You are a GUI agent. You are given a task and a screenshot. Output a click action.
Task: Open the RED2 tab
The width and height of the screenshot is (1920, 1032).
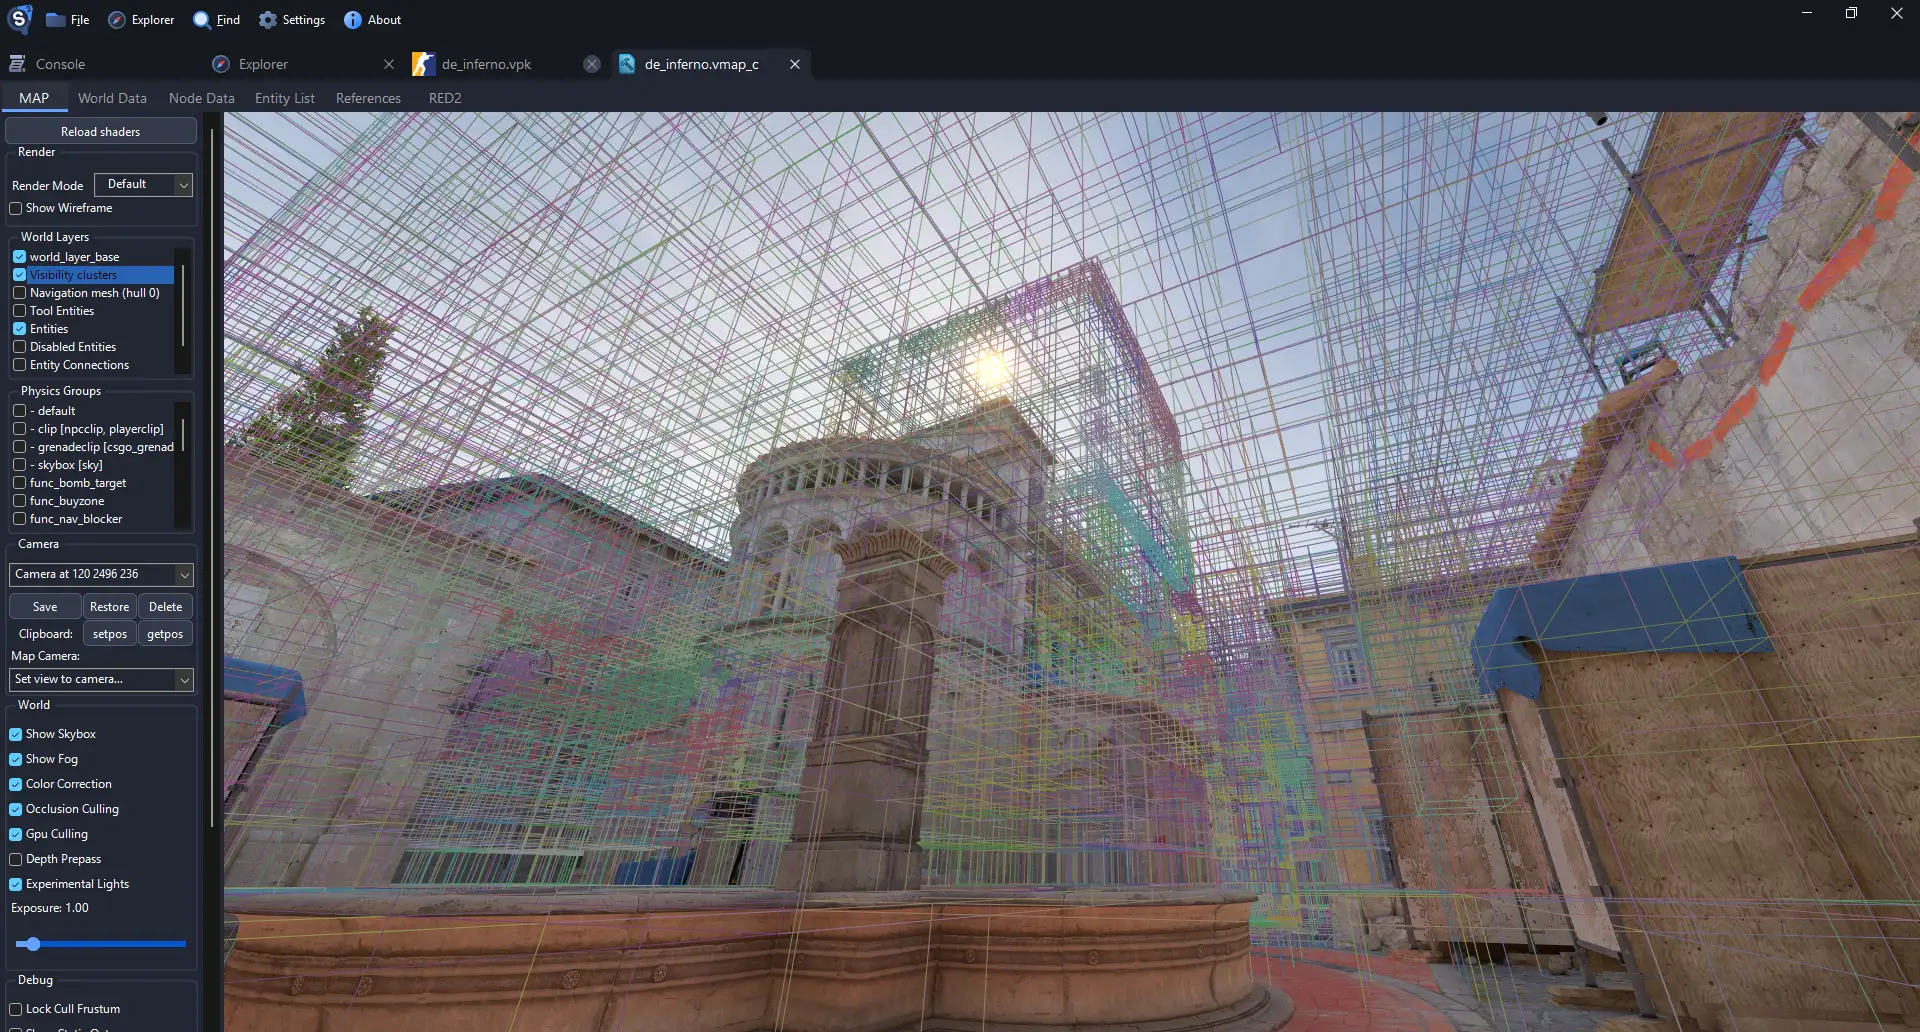tap(445, 98)
